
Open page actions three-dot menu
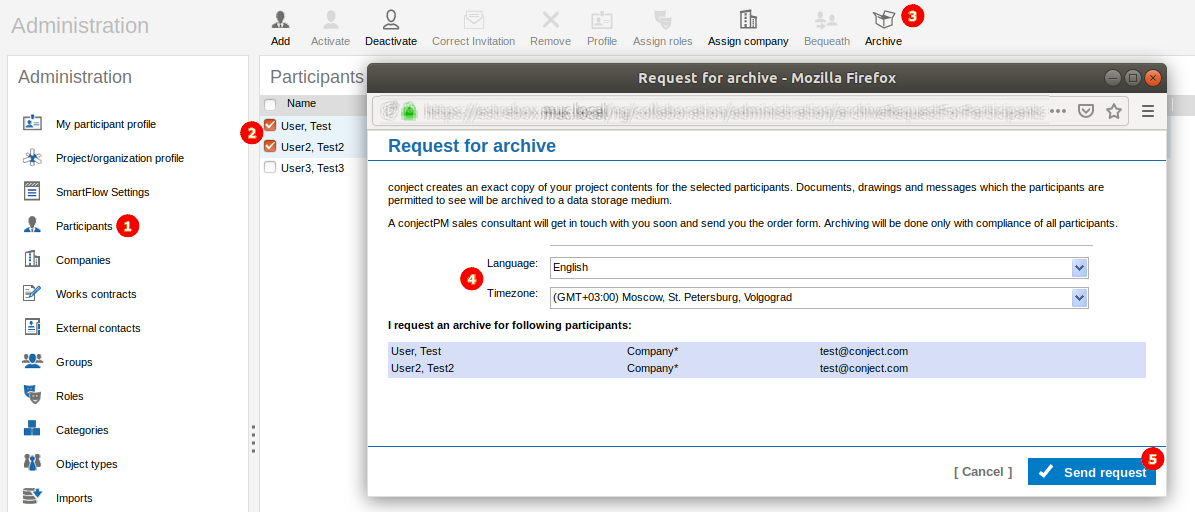click(x=1057, y=111)
